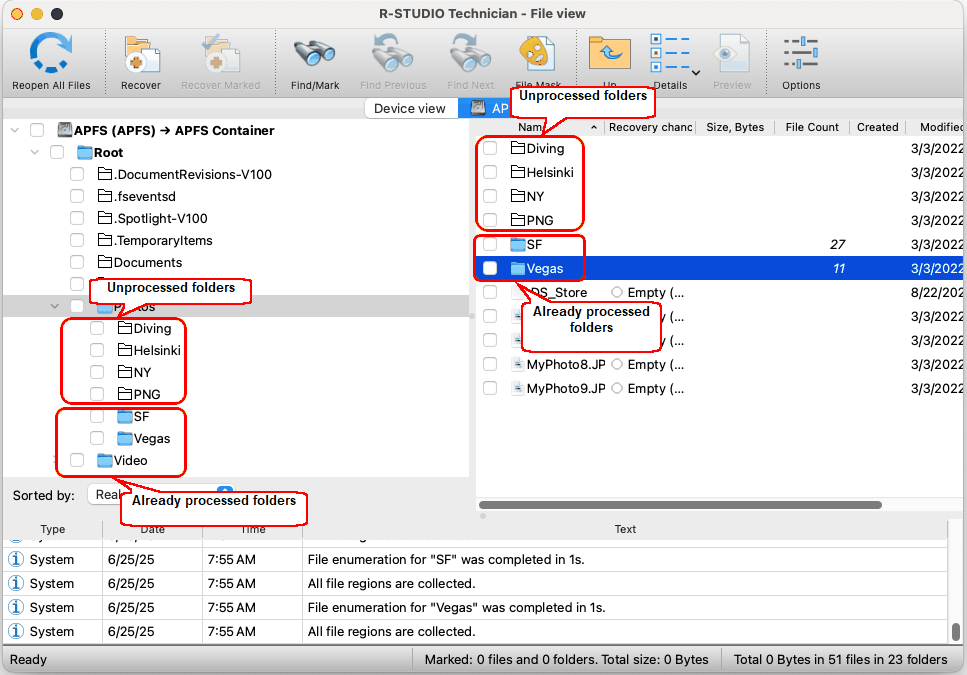Mark the .Spotlight-V100 folder checkbox

[x=77, y=218]
